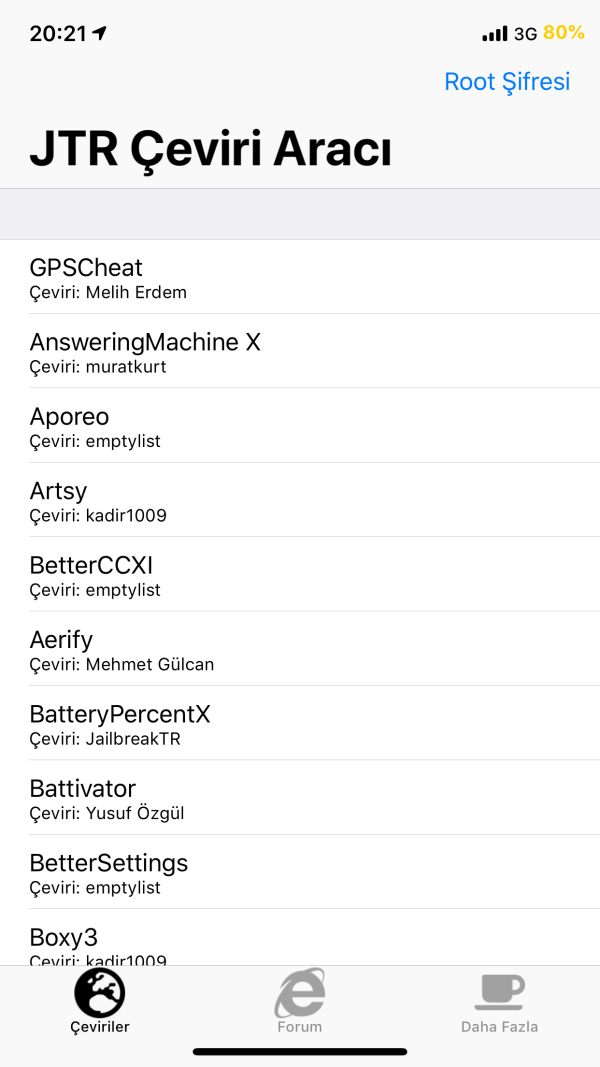This screenshot has width=600, height=1067.
Task: Open Root Şifresi link
Action: pos(507,82)
